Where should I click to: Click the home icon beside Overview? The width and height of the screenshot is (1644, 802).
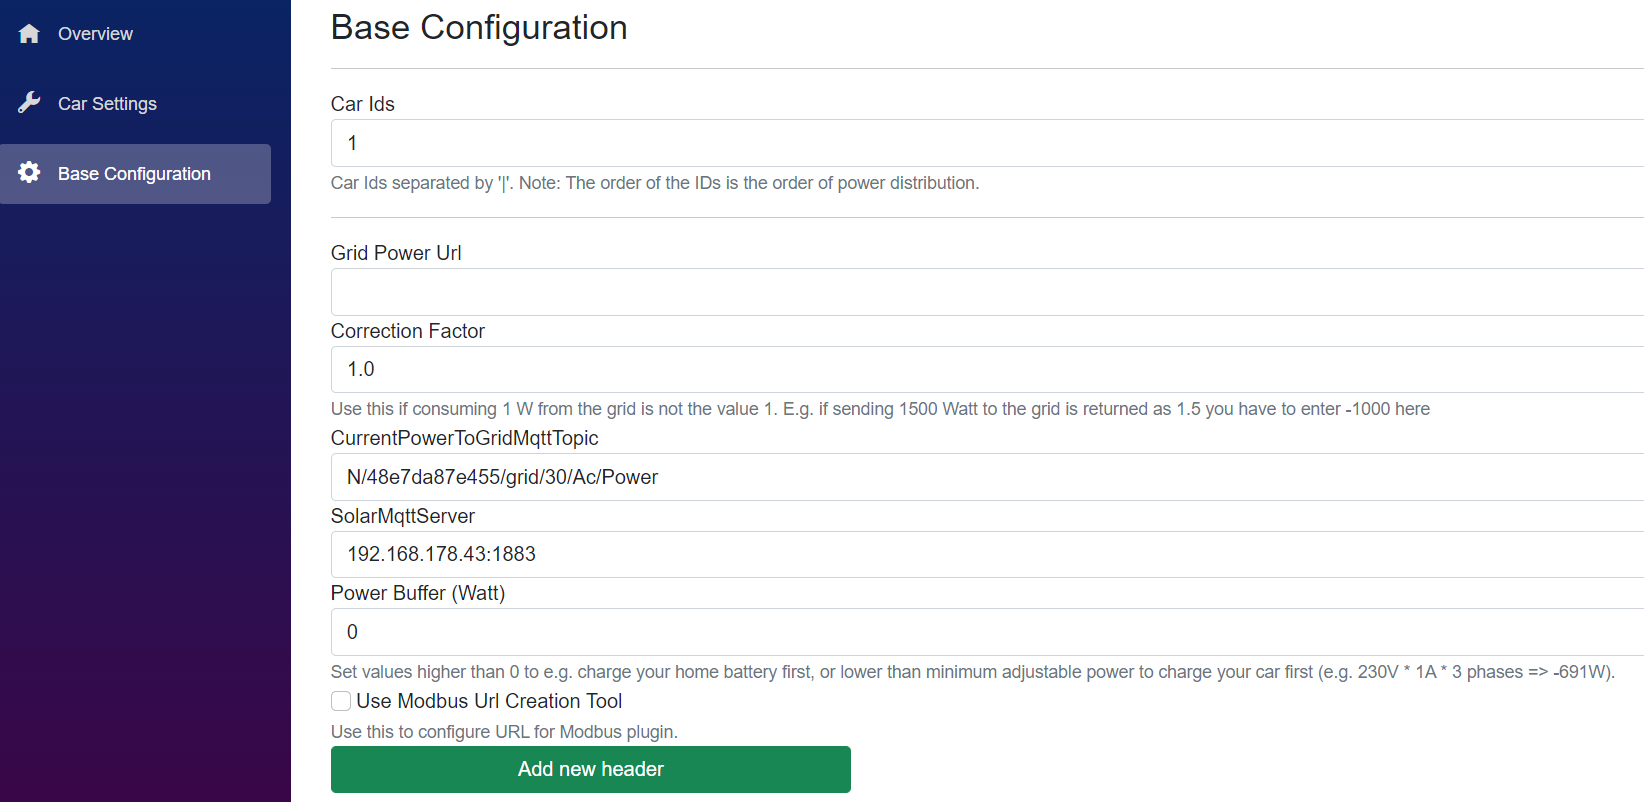[x=29, y=33]
